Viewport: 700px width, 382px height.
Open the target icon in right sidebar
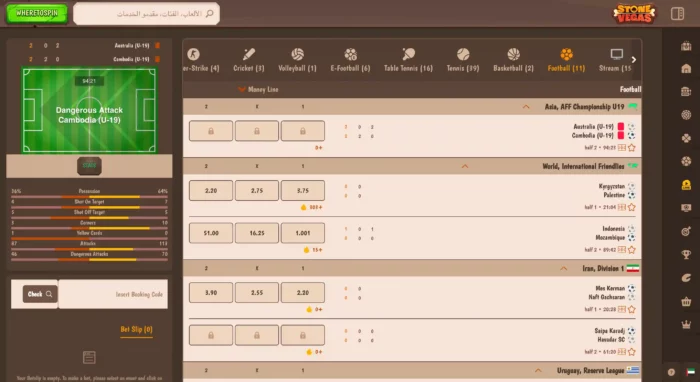click(x=686, y=231)
